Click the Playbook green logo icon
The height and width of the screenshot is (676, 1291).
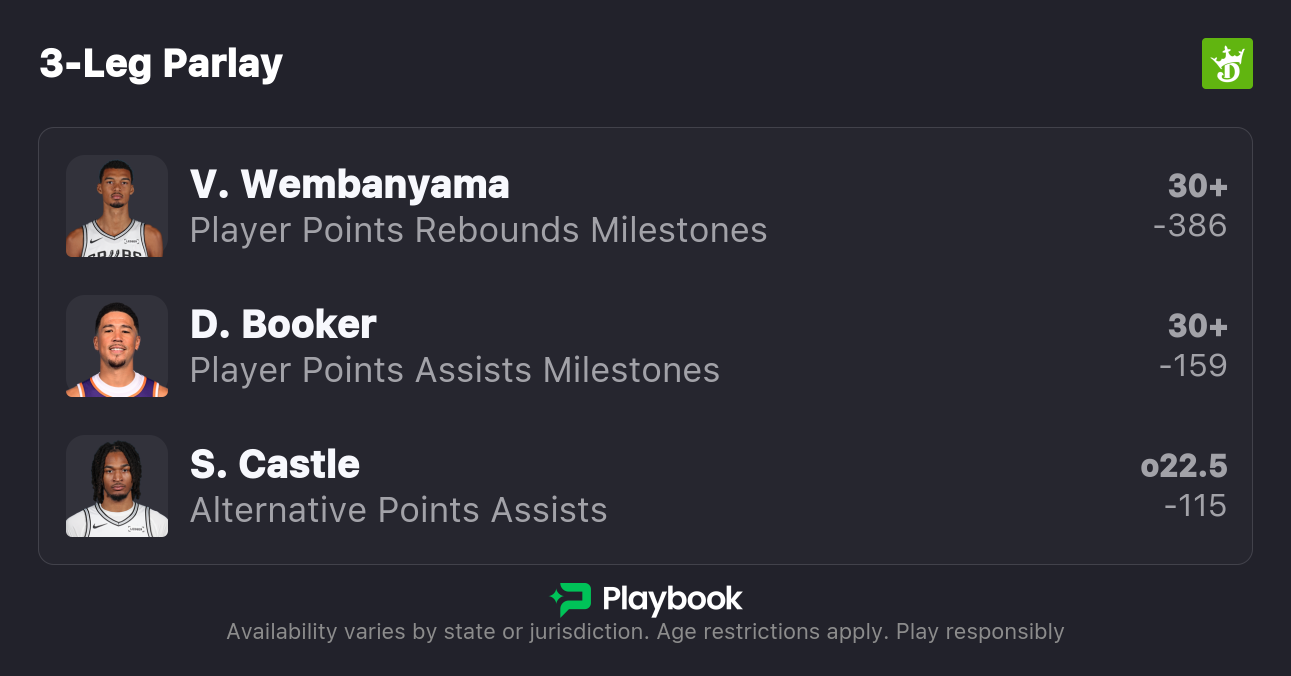pyautogui.click(x=571, y=600)
